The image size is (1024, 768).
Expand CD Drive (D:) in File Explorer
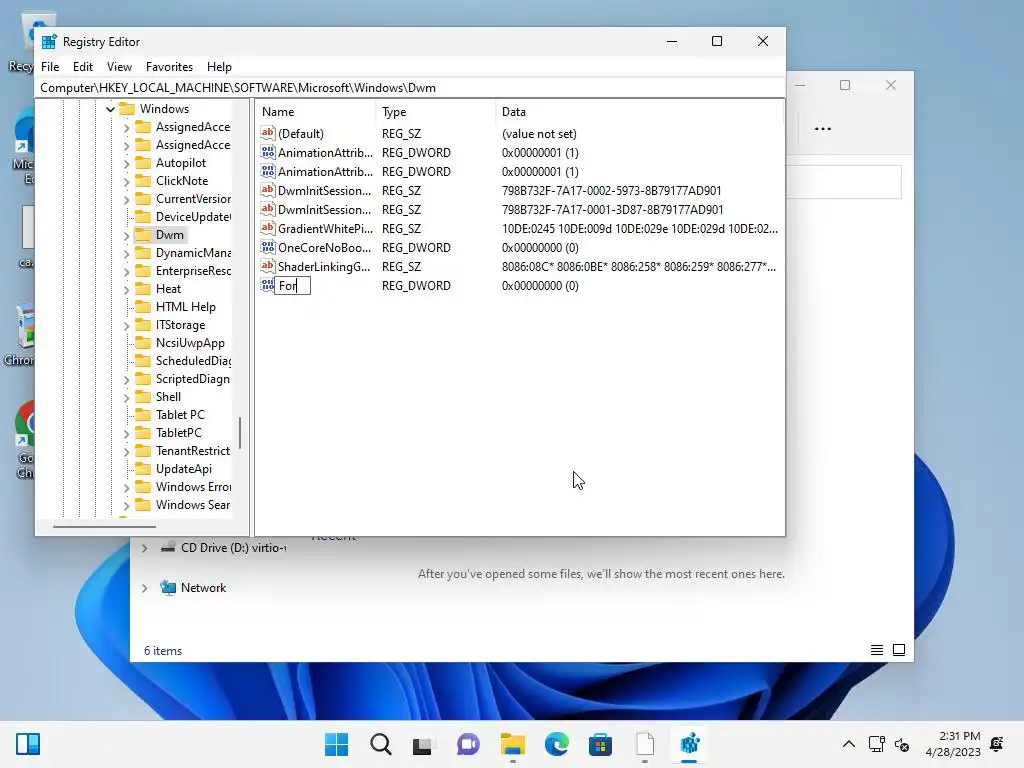pos(144,548)
